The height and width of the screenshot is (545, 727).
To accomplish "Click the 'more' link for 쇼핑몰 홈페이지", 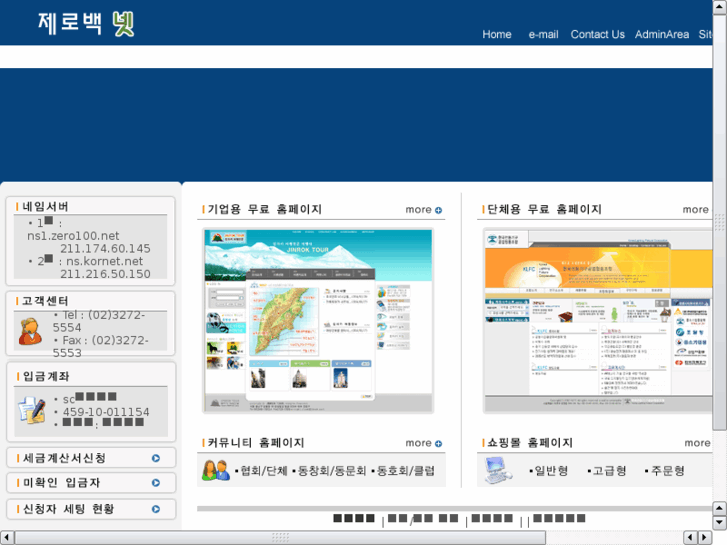I will pos(697,443).
